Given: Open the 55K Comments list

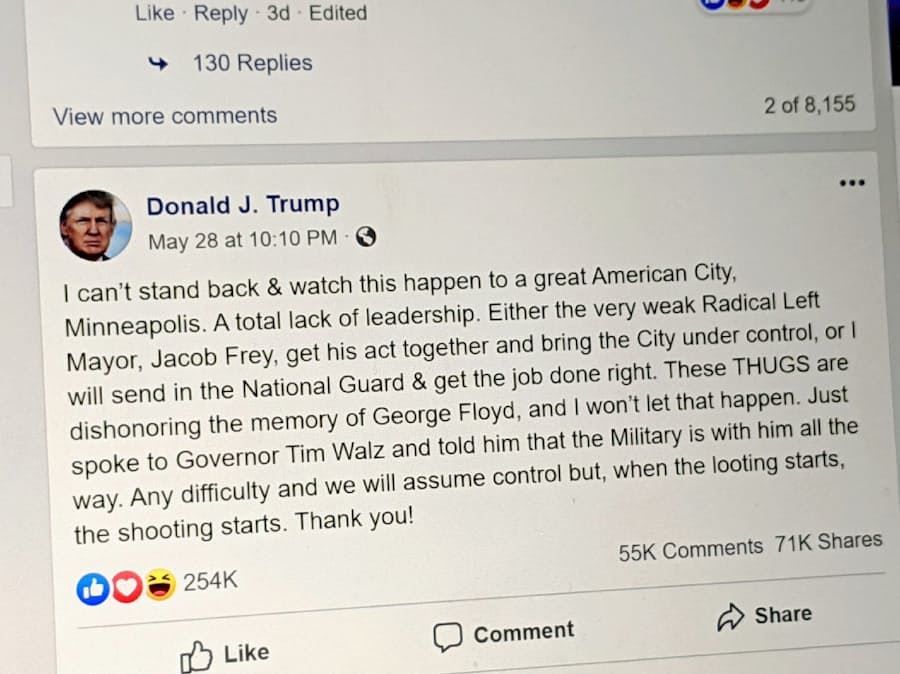Looking at the screenshot, I should pos(690,549).
